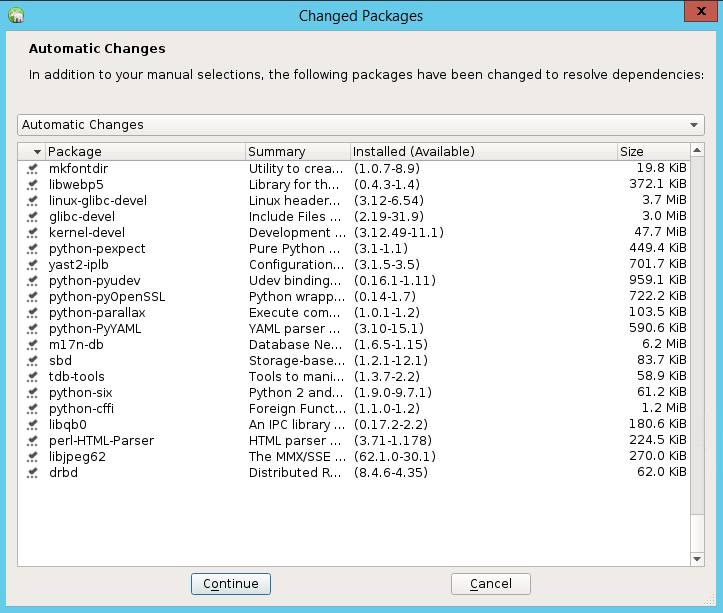The width and height of the screenshot is (723, 613).
Task: Click the status icon beside glibc-devel
Action: tap(32, 217)
